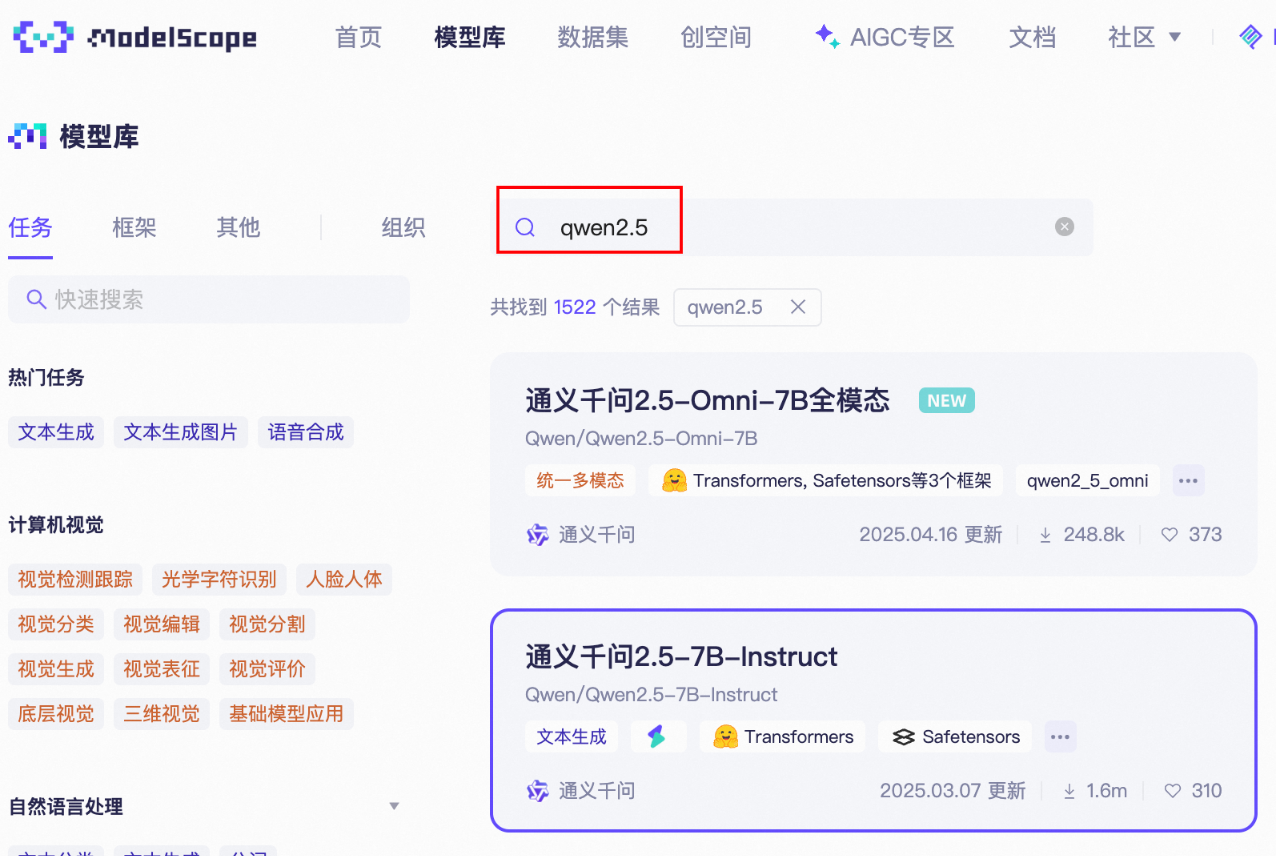This screenshot has width=1276, height=856.
Task: Open the AIGC专区 section
Action: tap(902, 37)
